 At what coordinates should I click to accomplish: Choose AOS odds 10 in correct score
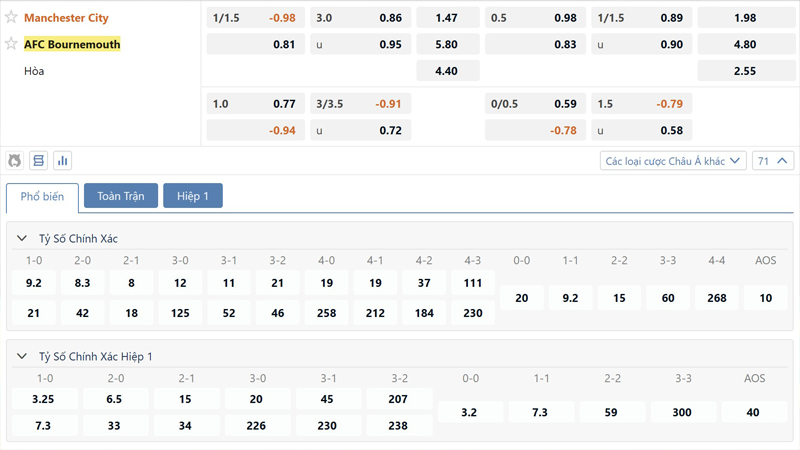coord(766,298)
